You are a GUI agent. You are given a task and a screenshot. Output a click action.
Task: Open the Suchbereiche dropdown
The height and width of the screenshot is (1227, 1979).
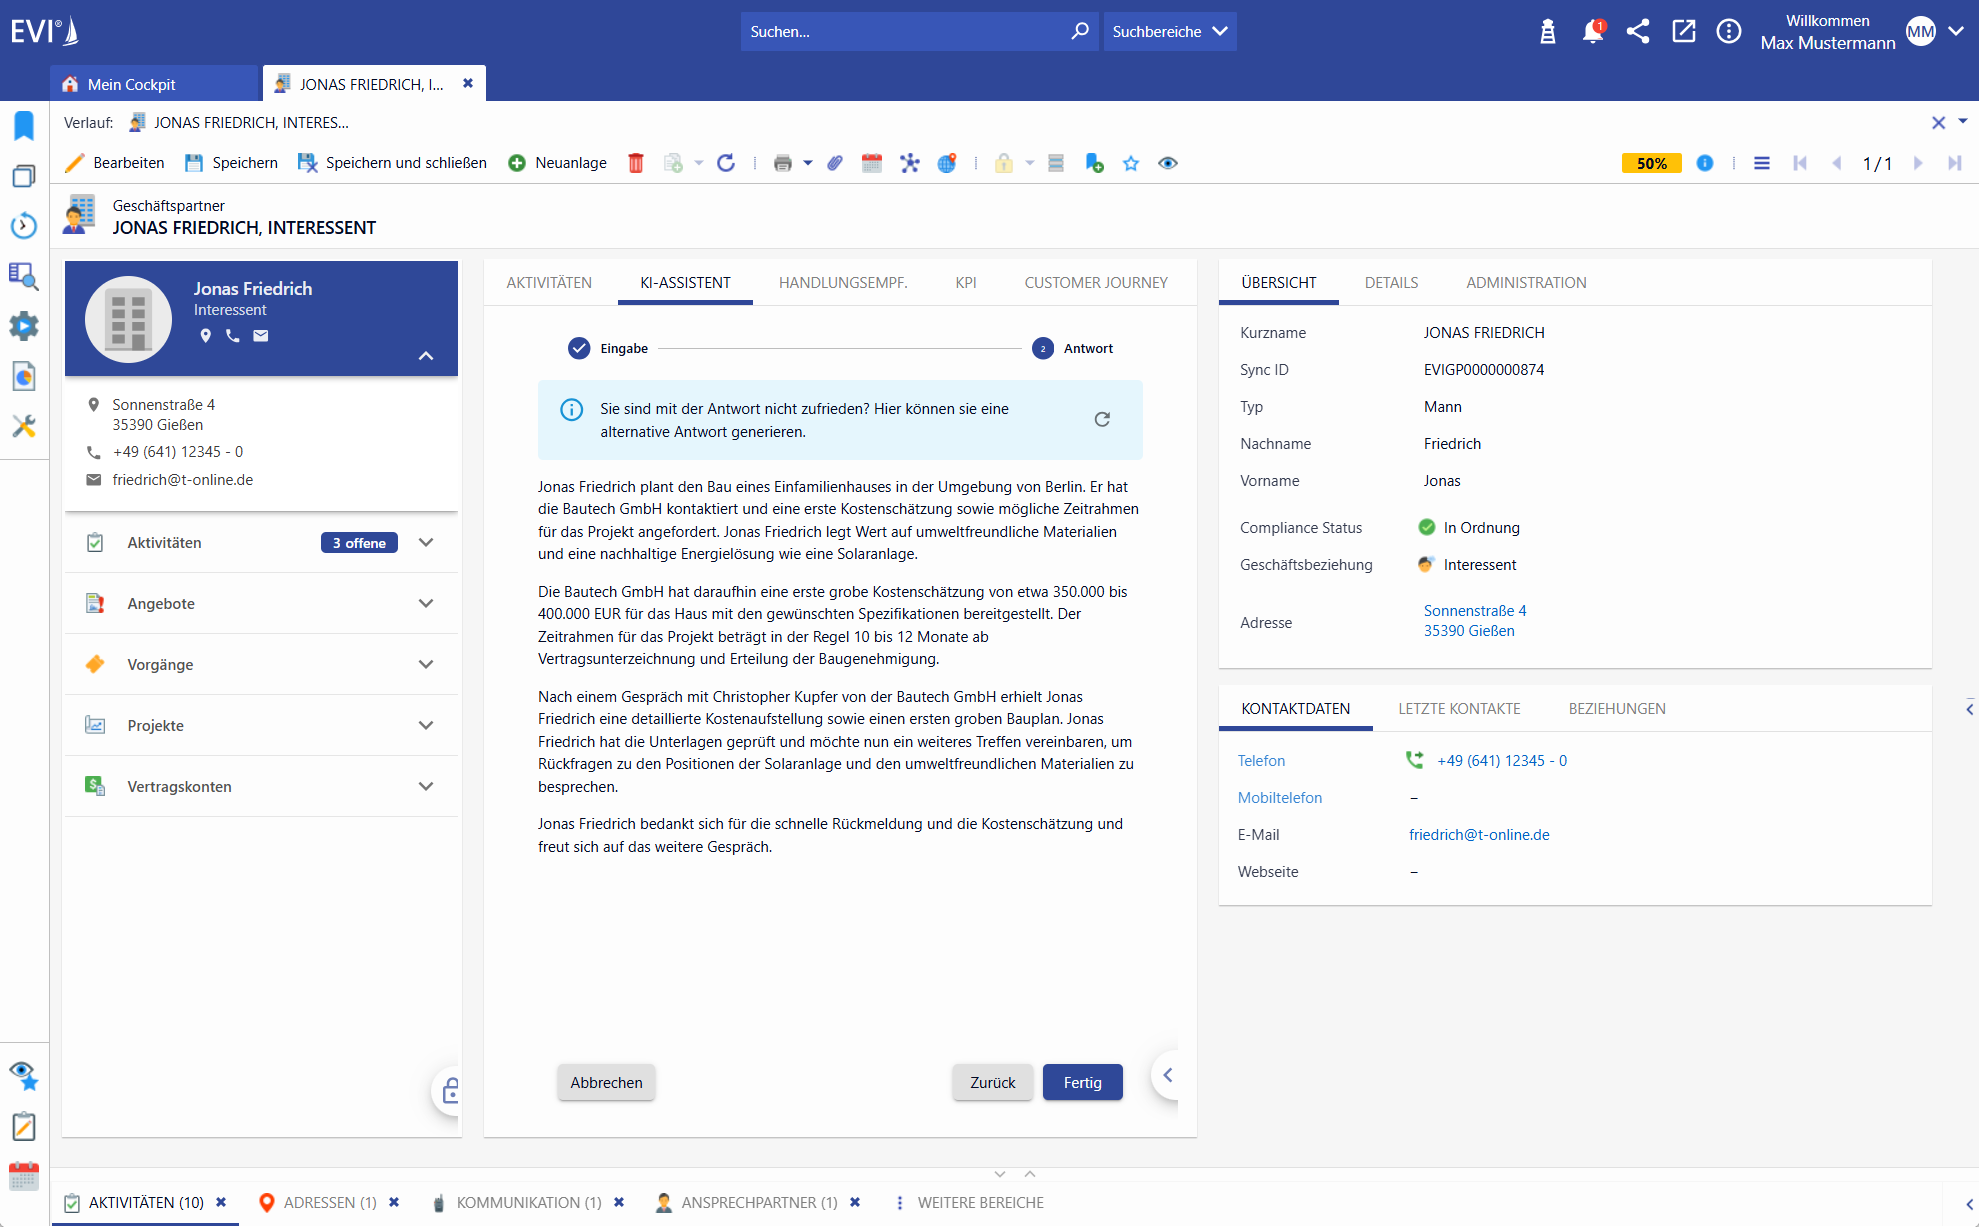(x=1169, y=31)
